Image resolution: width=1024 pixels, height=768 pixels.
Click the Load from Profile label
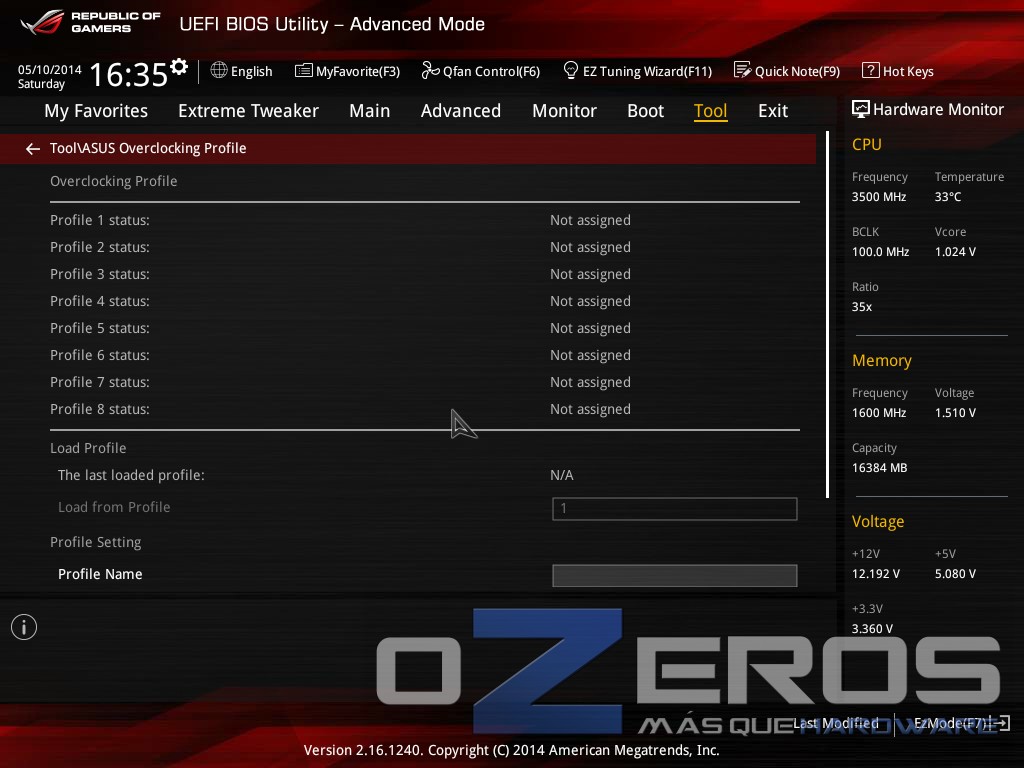click(114, 507)
